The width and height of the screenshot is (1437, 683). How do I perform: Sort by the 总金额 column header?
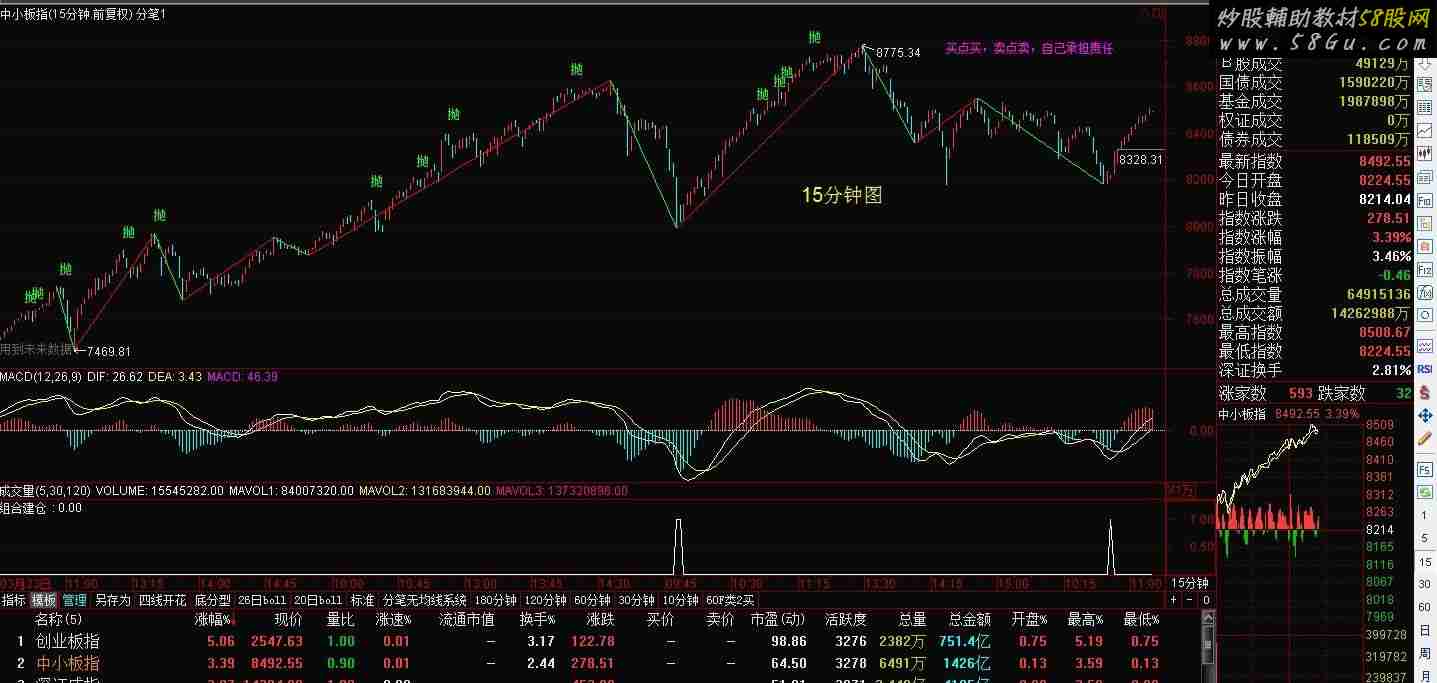970,620
